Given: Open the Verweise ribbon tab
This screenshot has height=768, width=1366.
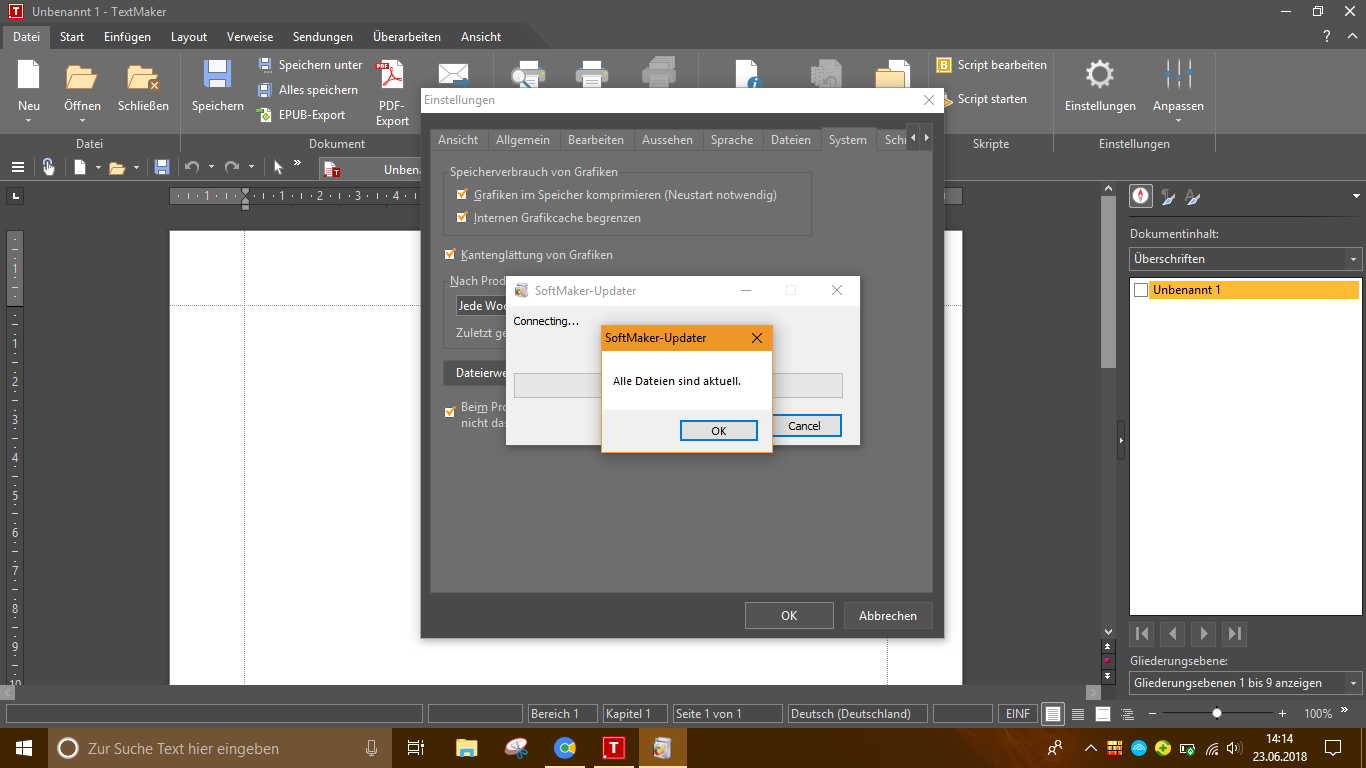Looking at the screenshot, I should pyautogui.click(x=250, y=37).
